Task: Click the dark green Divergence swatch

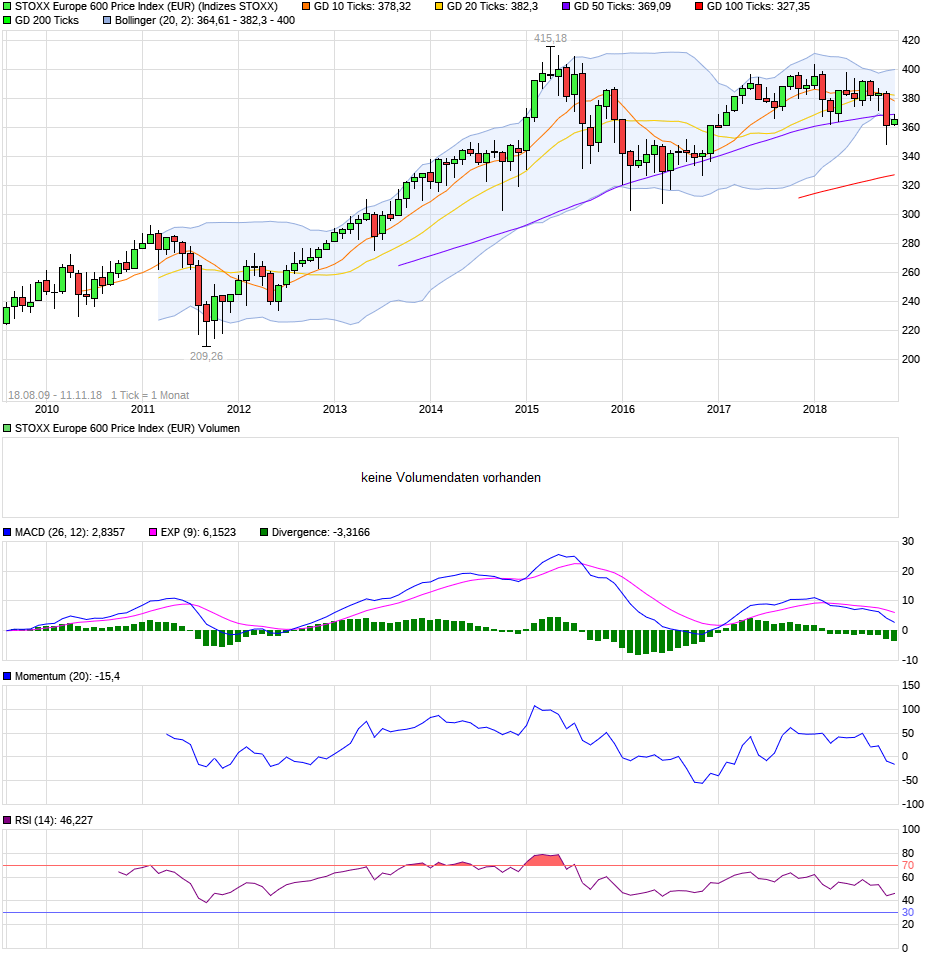Action: pyautogui.click(x=264, y=533)
